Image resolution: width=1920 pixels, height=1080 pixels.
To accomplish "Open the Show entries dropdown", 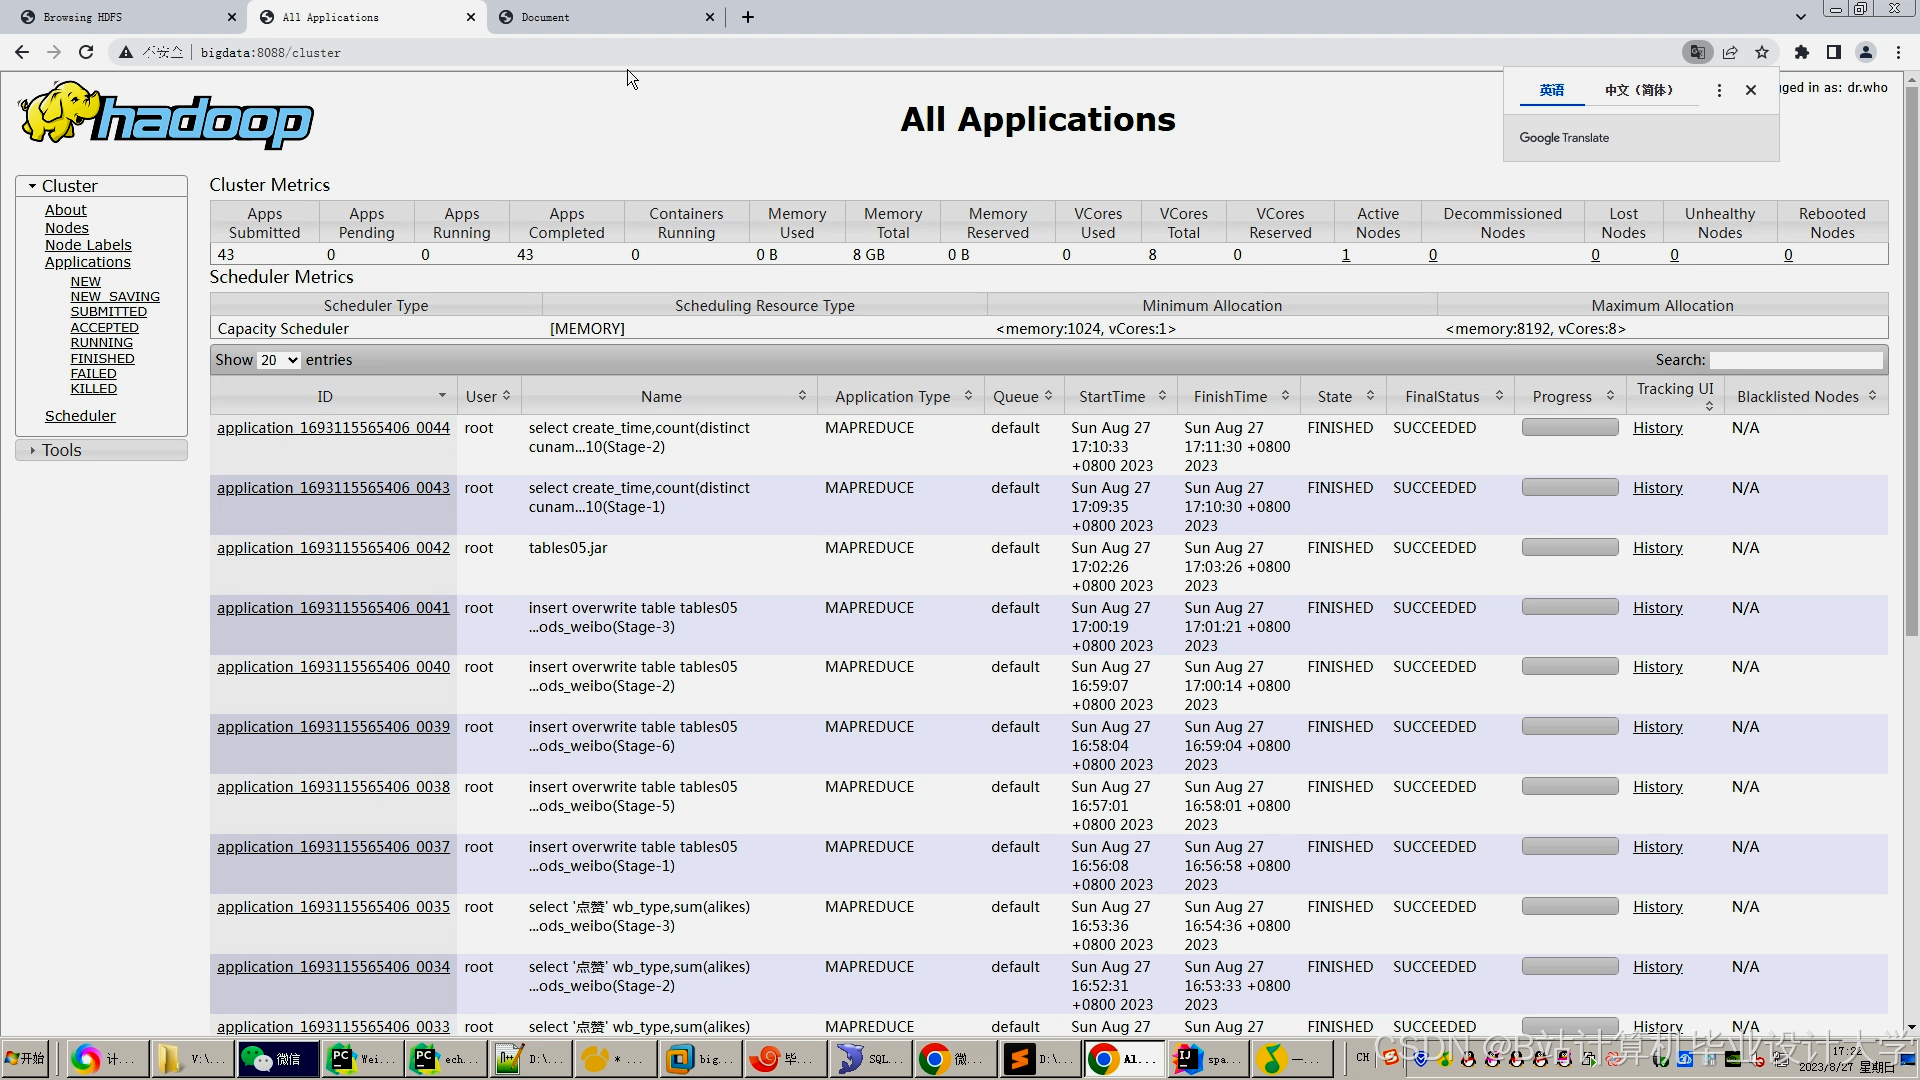I will click(279, 360).
